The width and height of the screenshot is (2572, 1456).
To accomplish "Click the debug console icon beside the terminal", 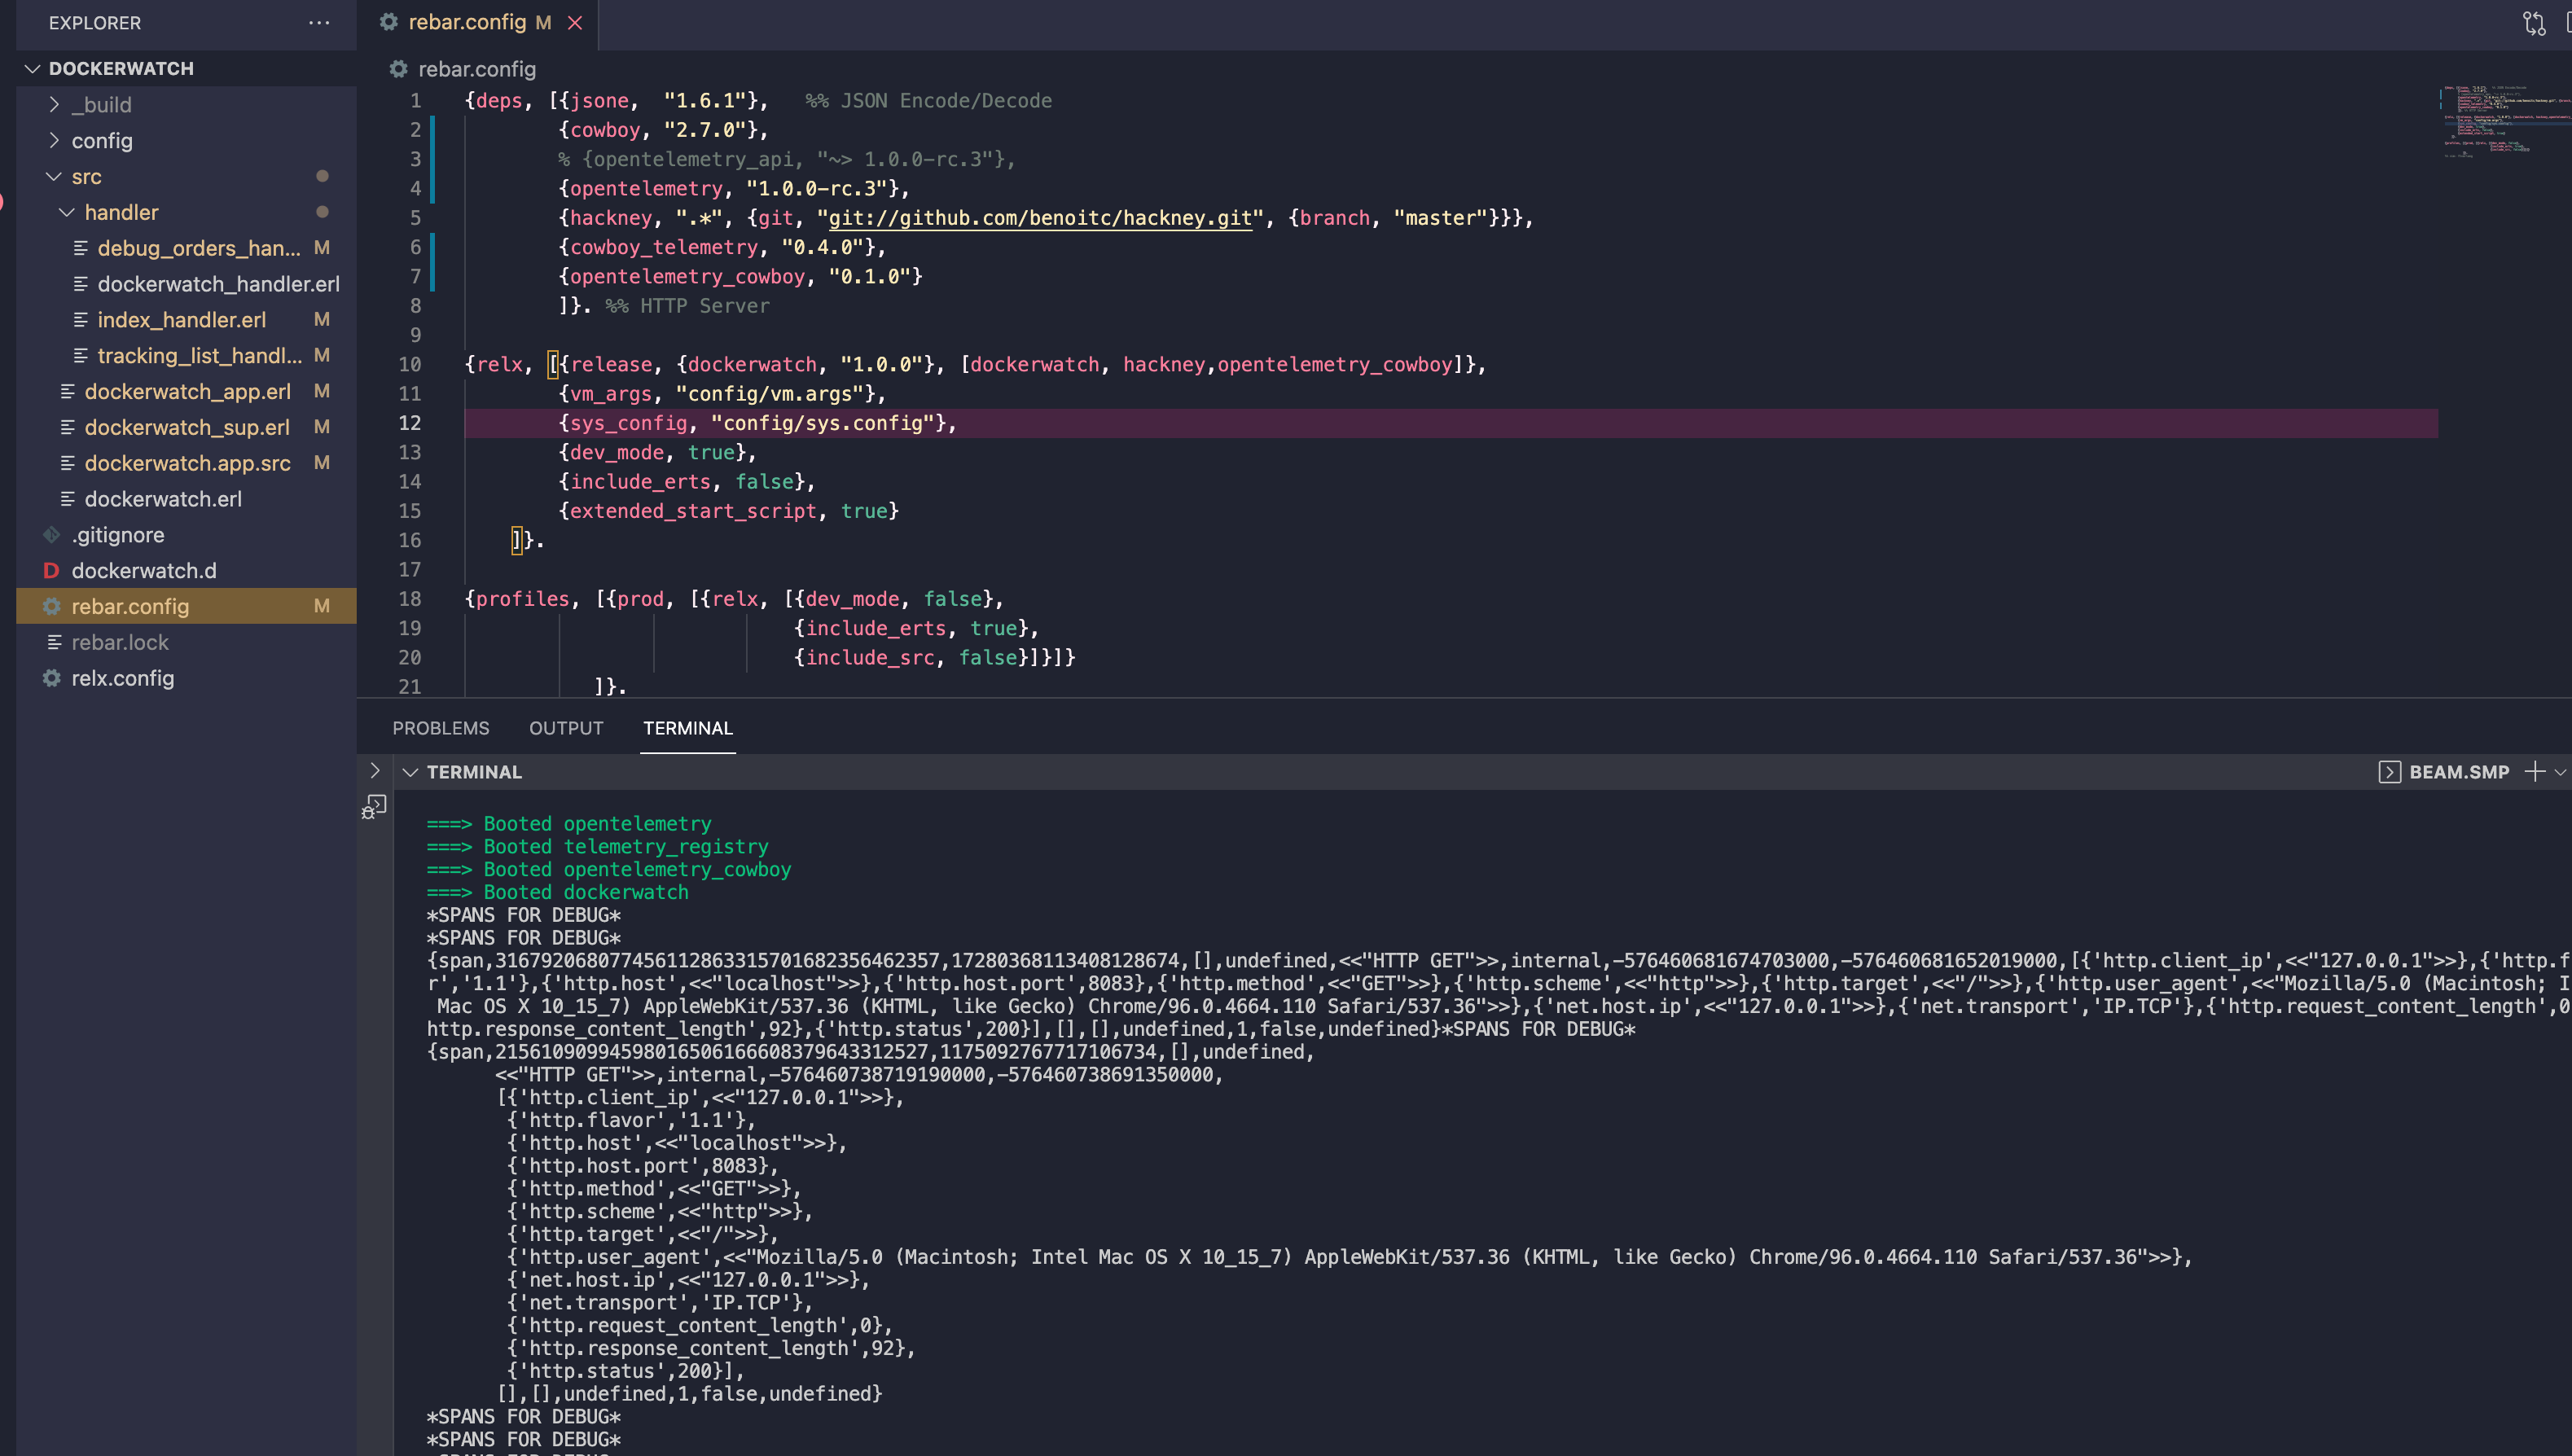I will [374, 806].
